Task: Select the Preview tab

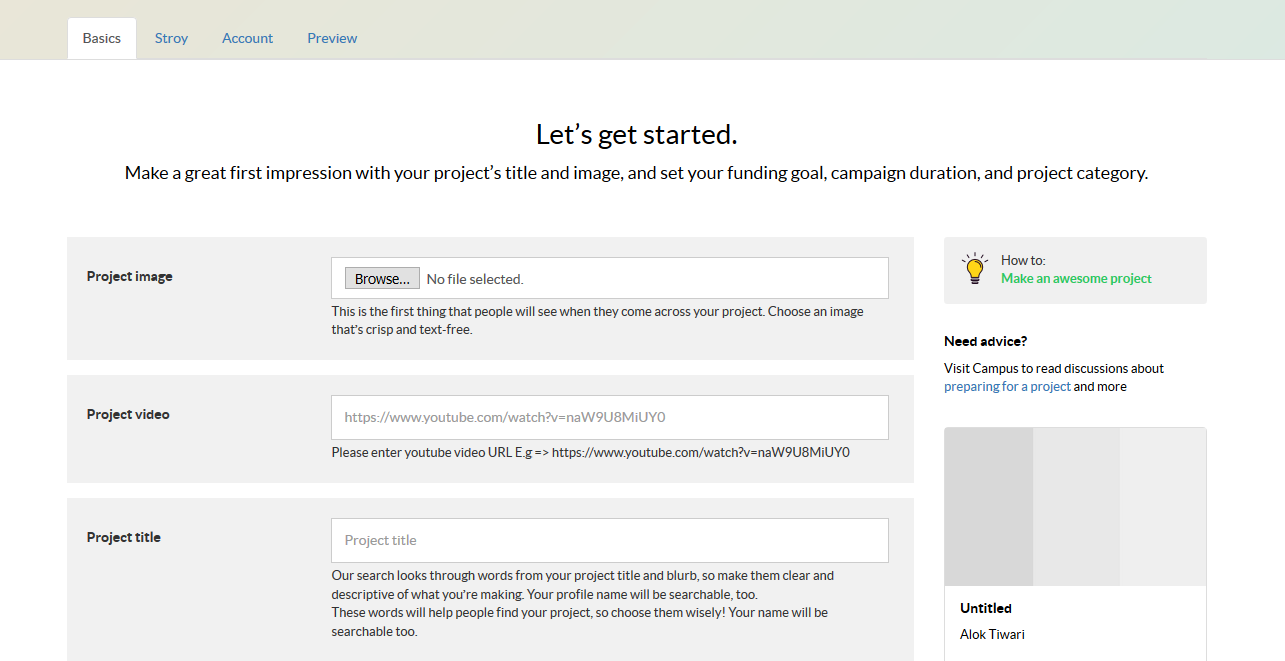Action: [x=332, y=38]
